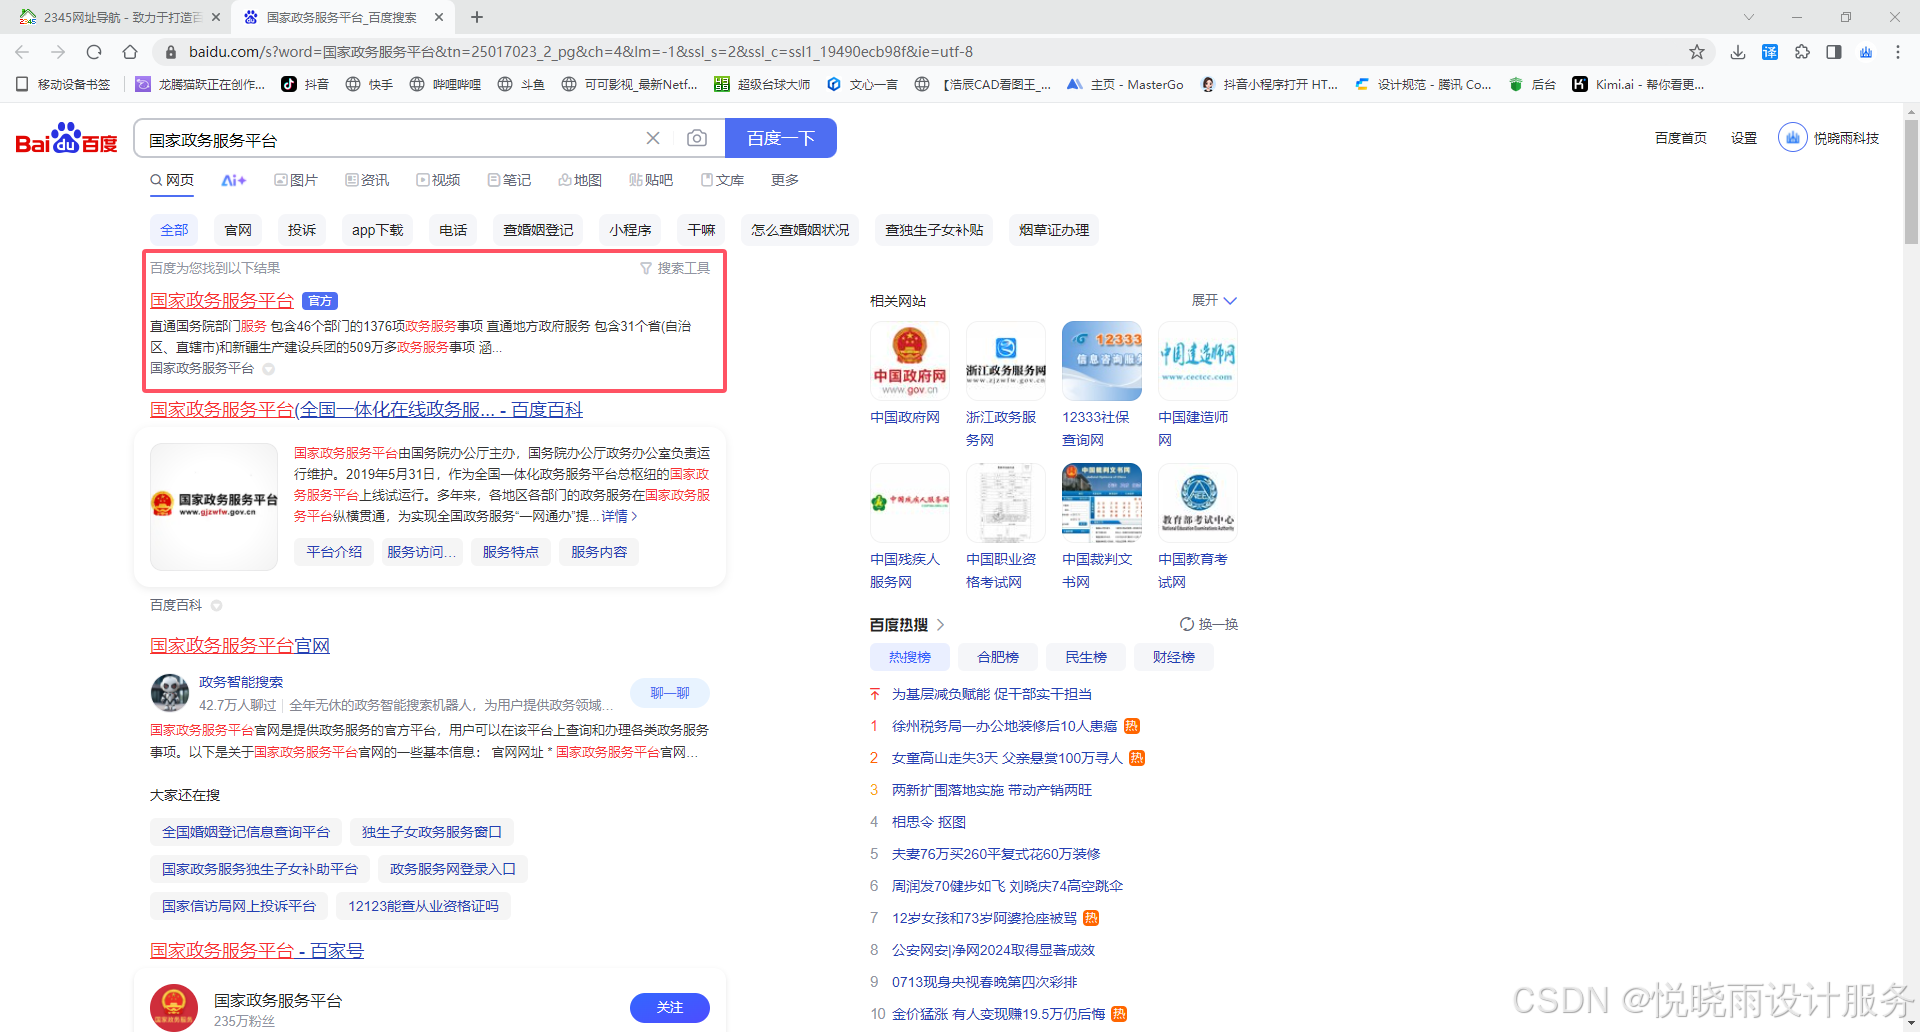Open a new browser tab
The image size is (1920, 1032).
[x=477, y=17]
